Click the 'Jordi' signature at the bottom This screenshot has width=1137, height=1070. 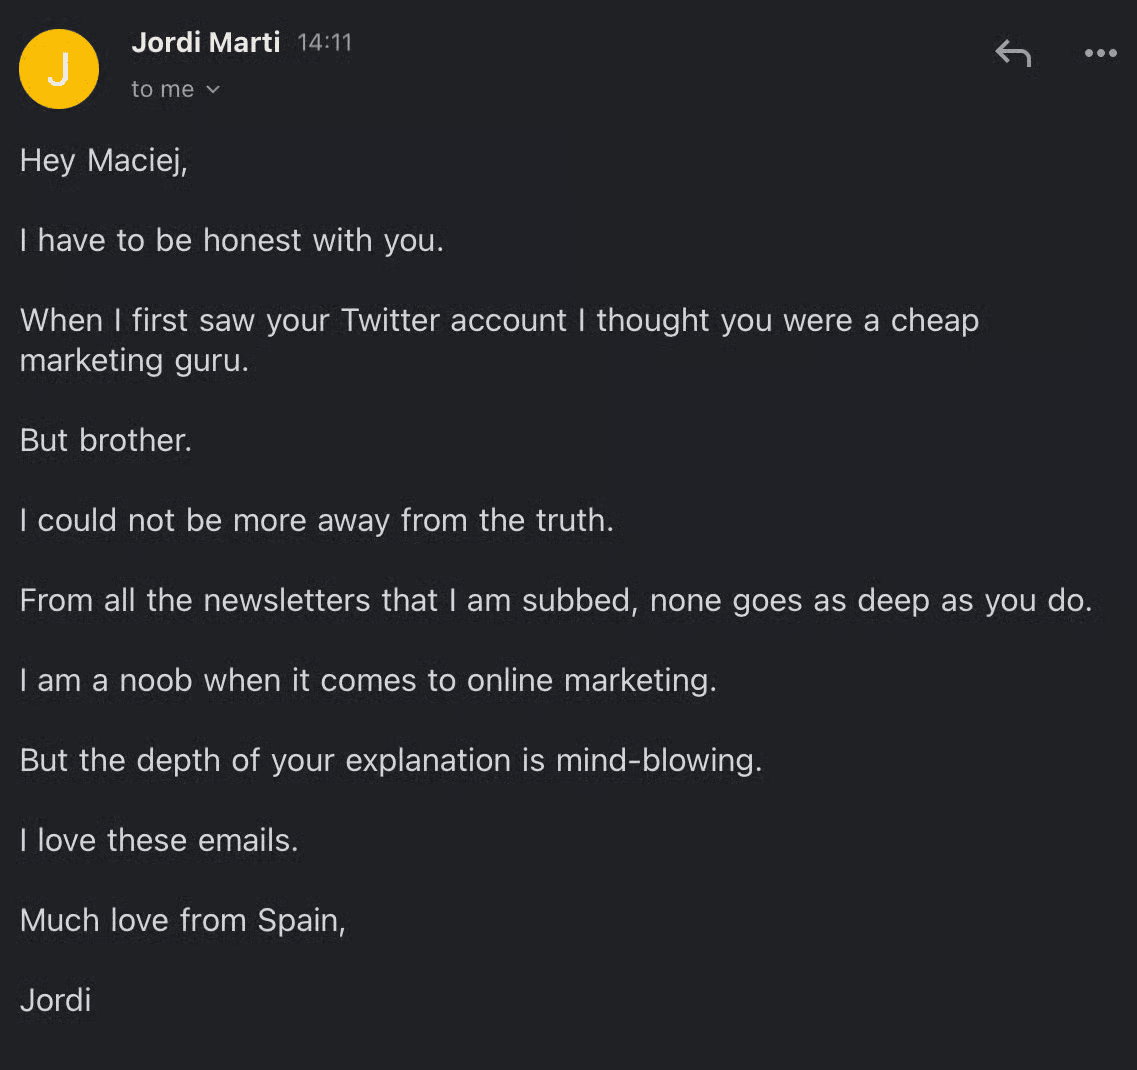pyautogui.click(x=56, y=1000)
